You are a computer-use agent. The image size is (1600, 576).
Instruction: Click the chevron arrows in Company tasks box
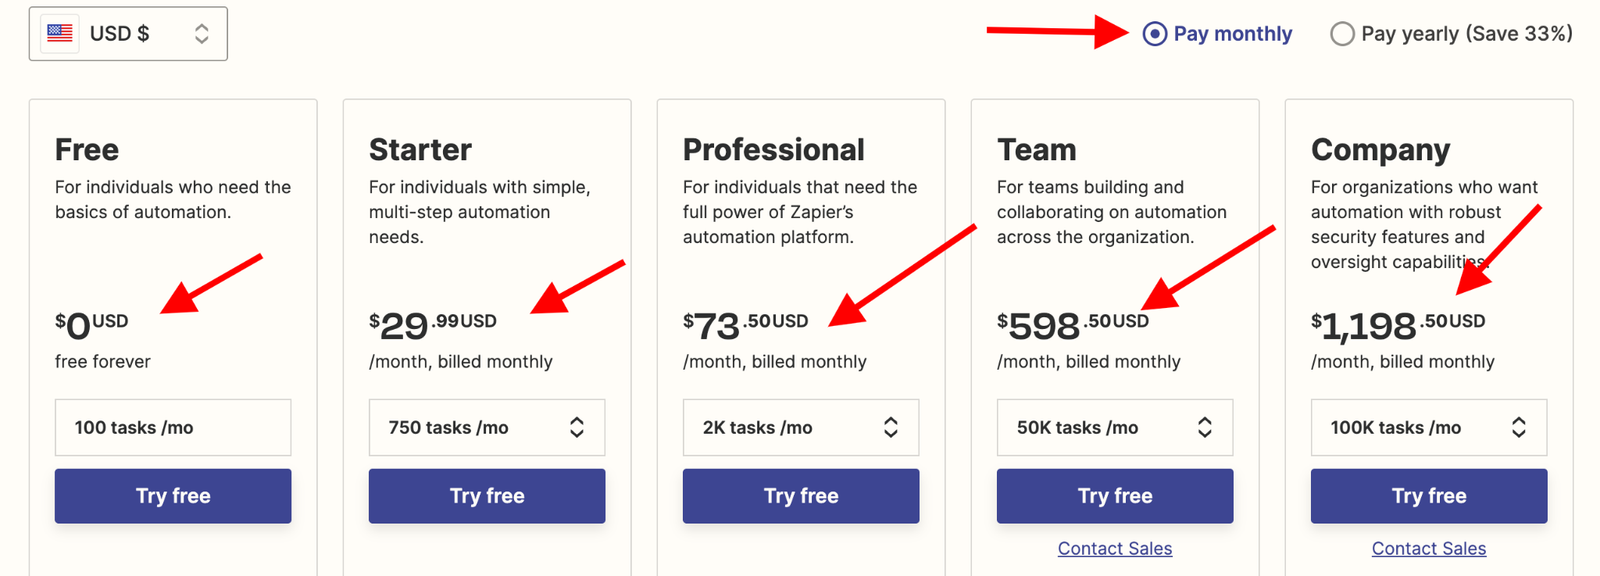[x=1519, y=427]
